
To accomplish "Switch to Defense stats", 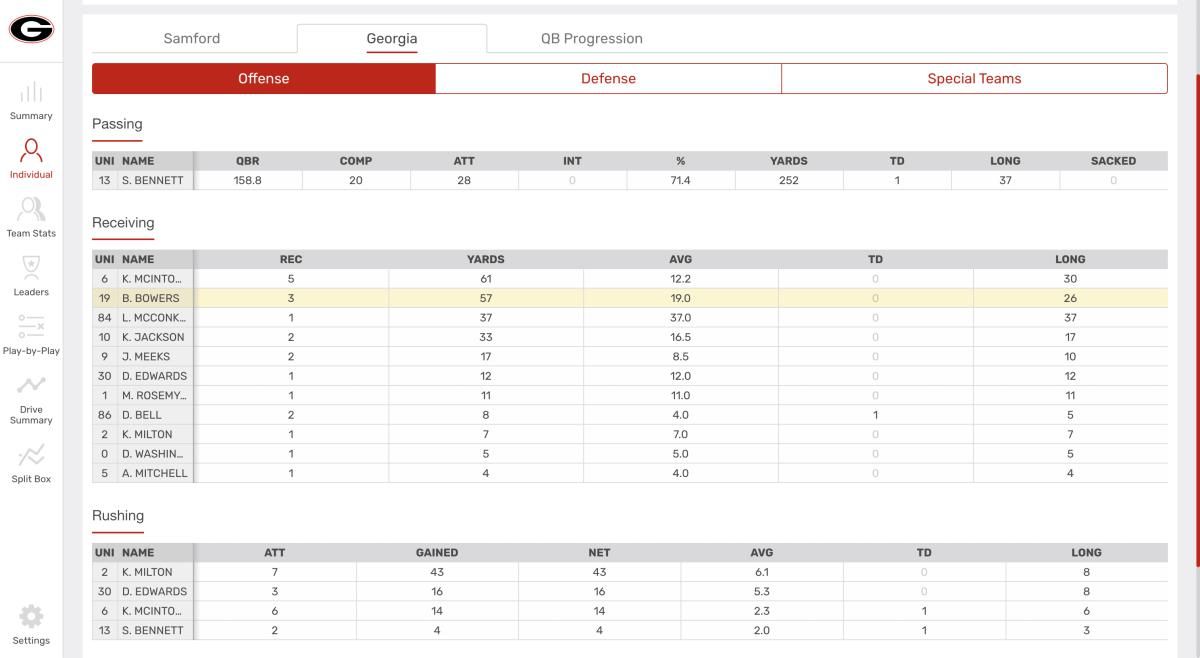I will [x=608, y=79].
